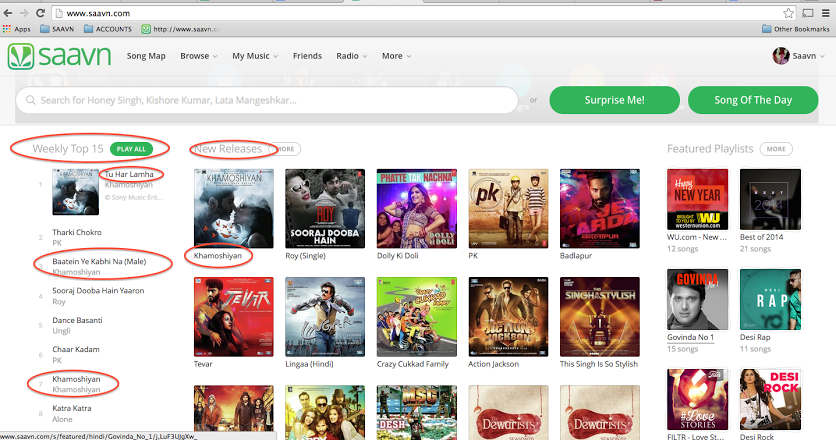This screenshot has width=836, height=440.
Task: Open Dolly Ki Doli album cover
Action: pos(417,209)
